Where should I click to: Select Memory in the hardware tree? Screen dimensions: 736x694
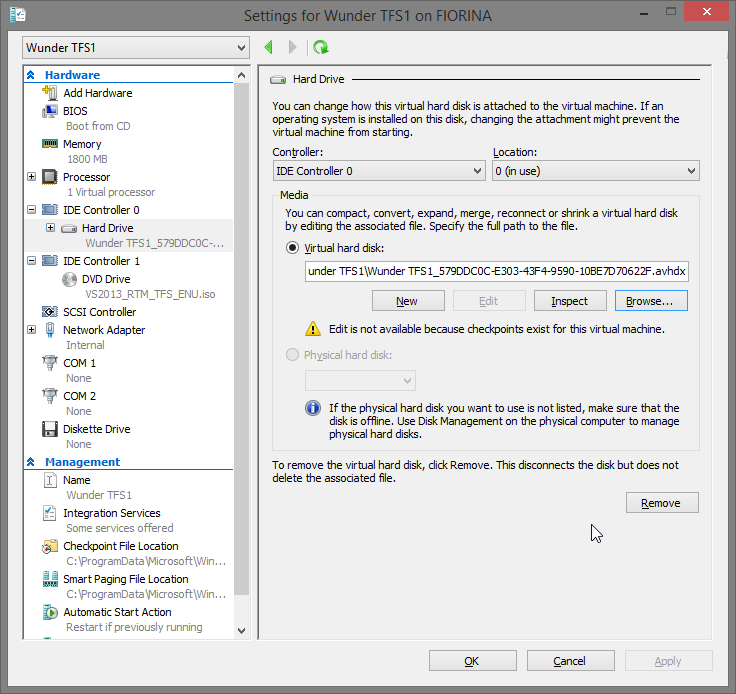(82, 144)
